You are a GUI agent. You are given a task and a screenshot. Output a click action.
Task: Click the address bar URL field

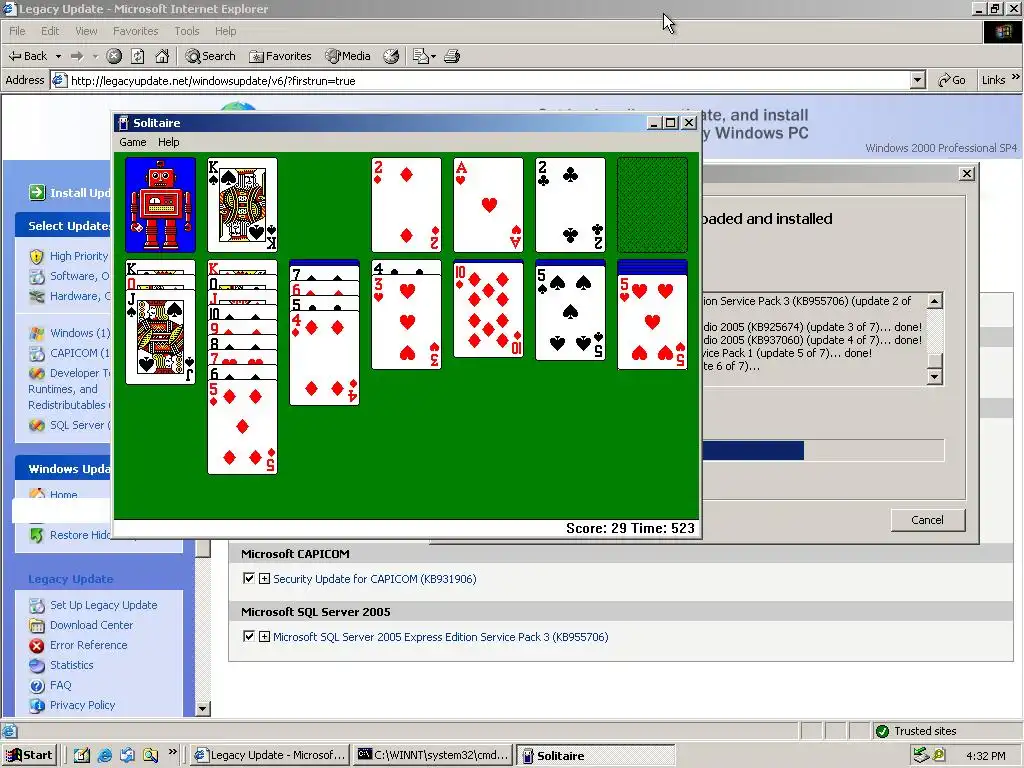coord(480,80)
